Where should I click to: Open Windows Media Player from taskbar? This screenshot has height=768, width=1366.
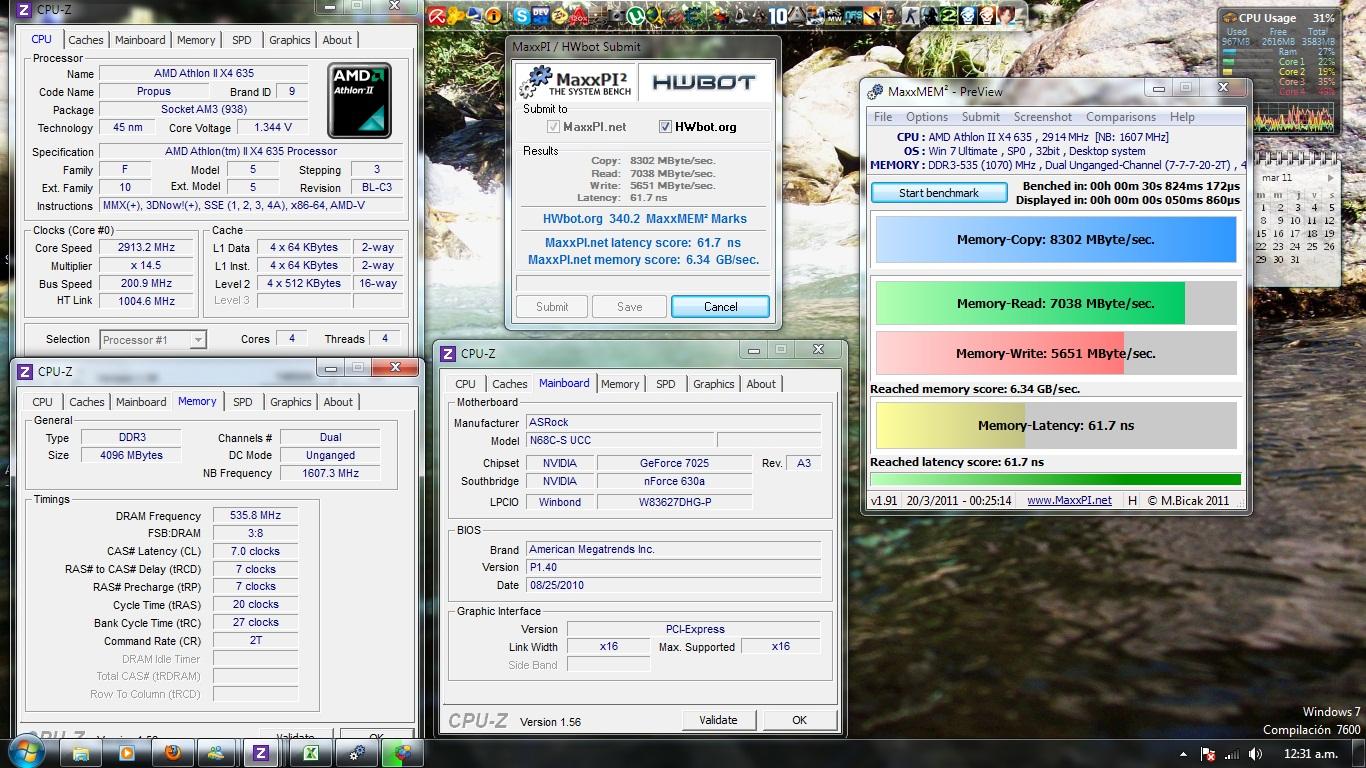click(128, 753)
